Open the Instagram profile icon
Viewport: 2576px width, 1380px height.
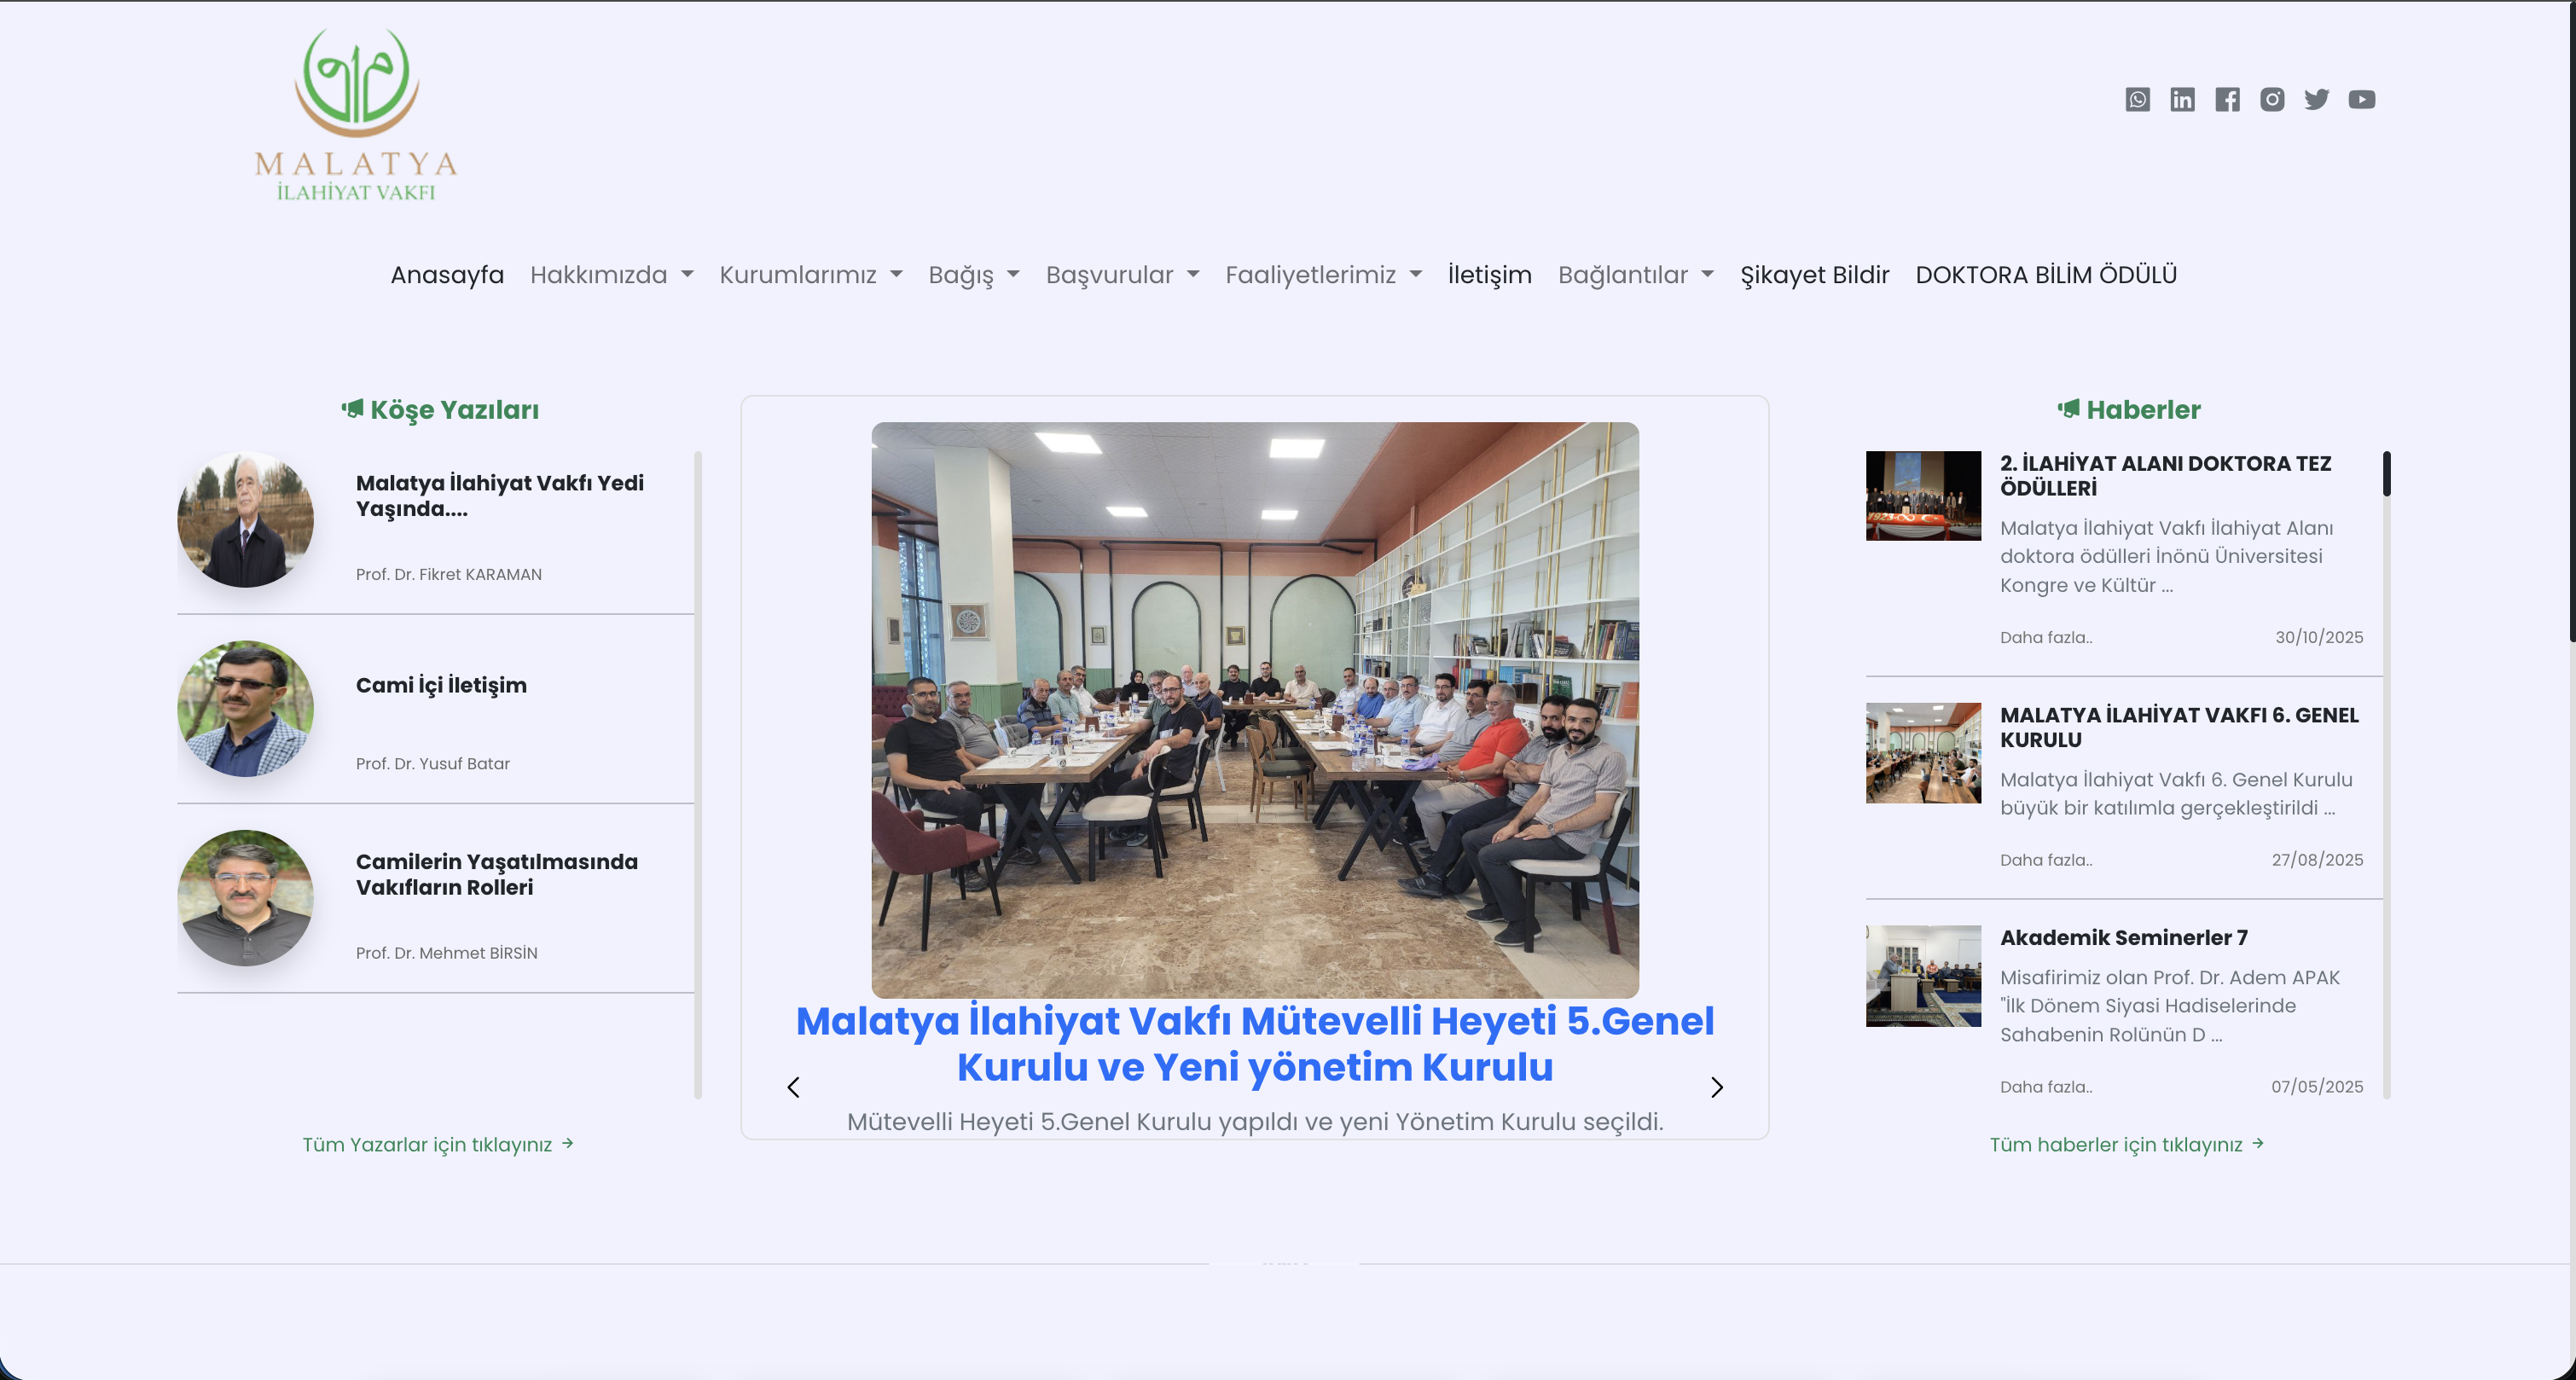pos(2273,98)
